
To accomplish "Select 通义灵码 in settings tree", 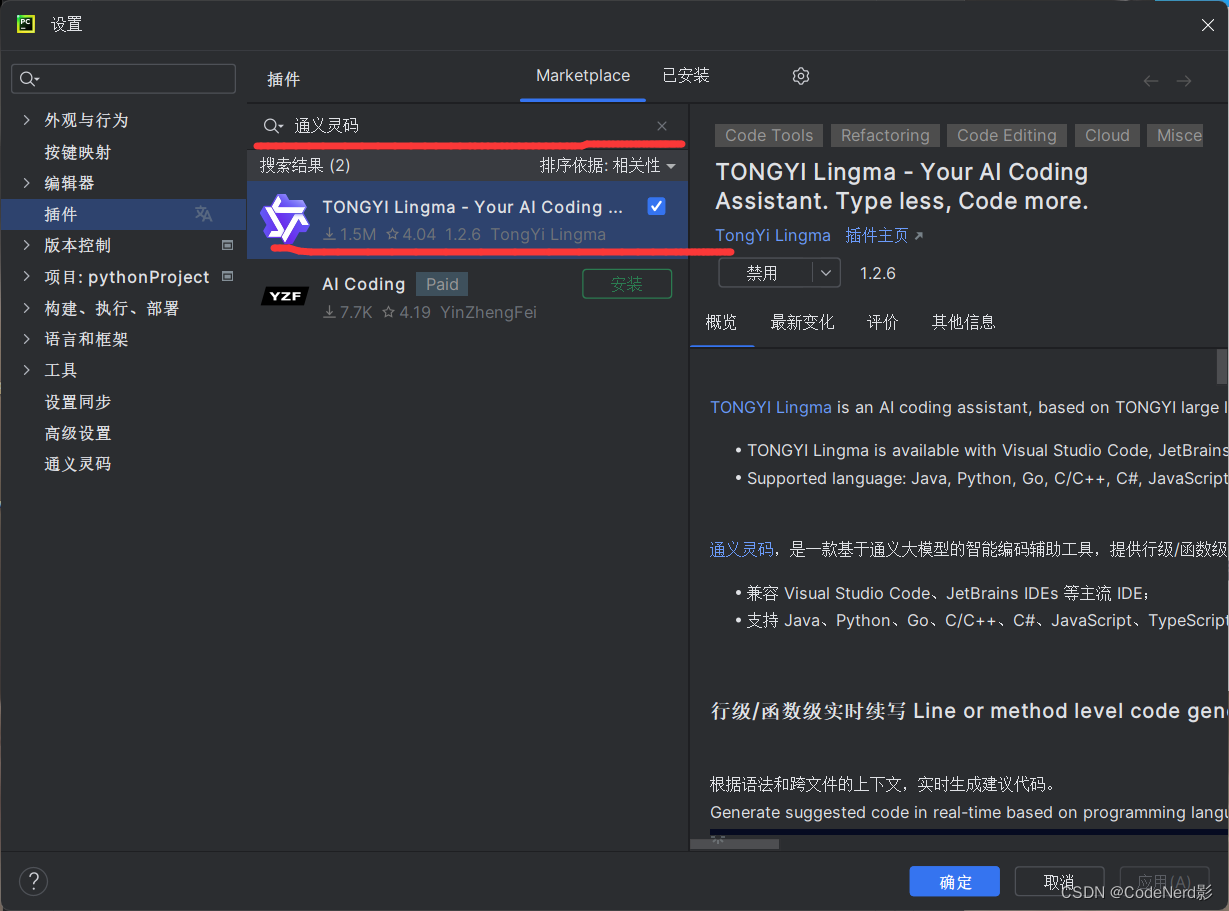I will [x=78, y=464].
